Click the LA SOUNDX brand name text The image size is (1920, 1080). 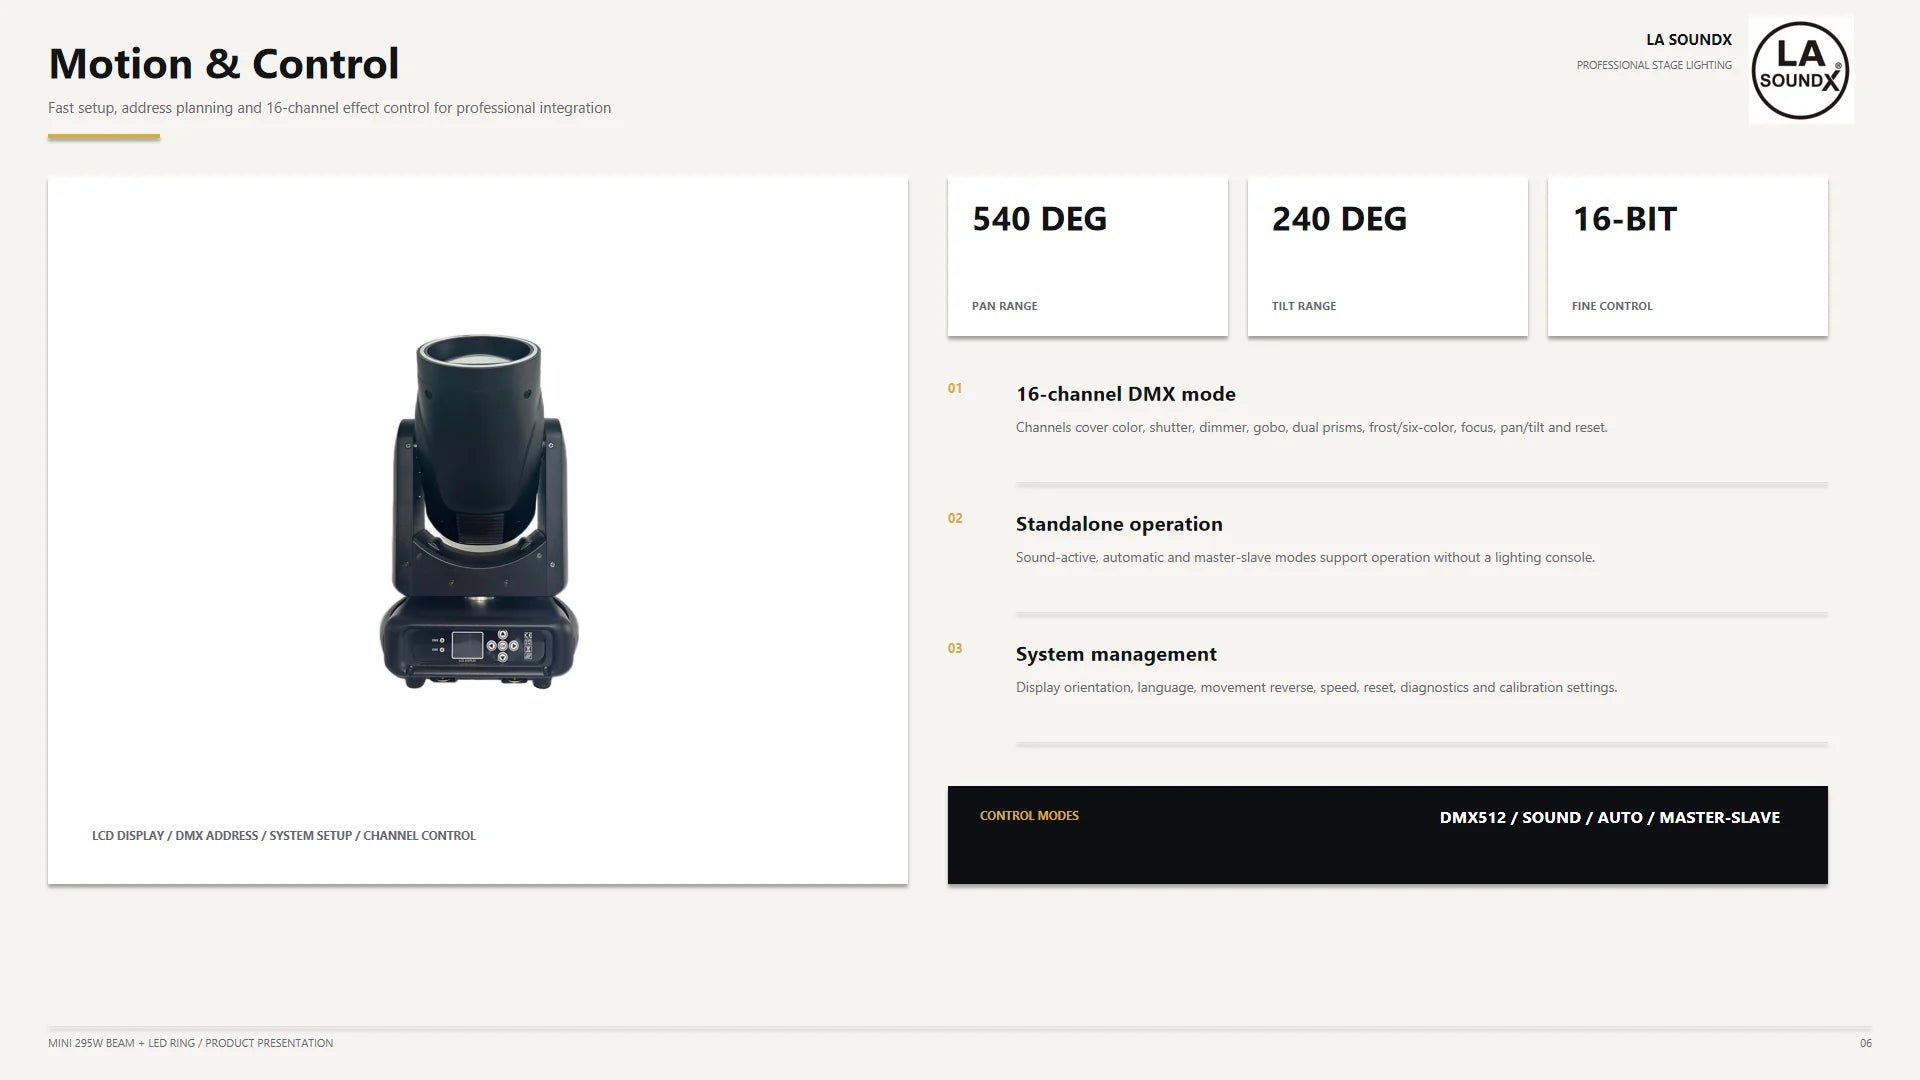(1688, 40)
